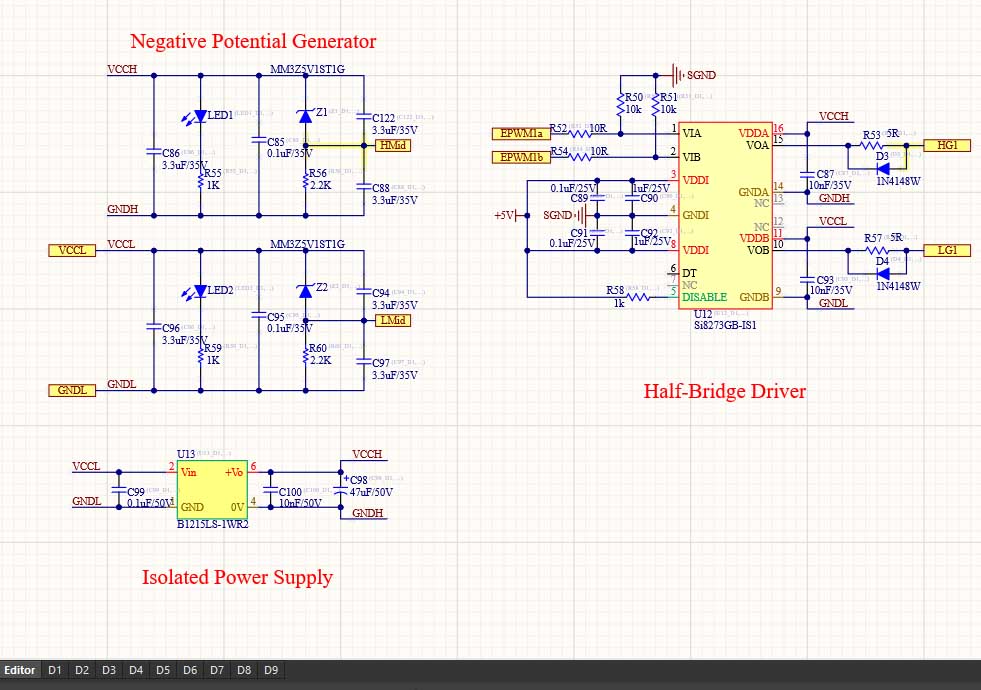
Task: Select the U13 B1215LS-1WR2 converter block
Action: (x=212, y=489)
